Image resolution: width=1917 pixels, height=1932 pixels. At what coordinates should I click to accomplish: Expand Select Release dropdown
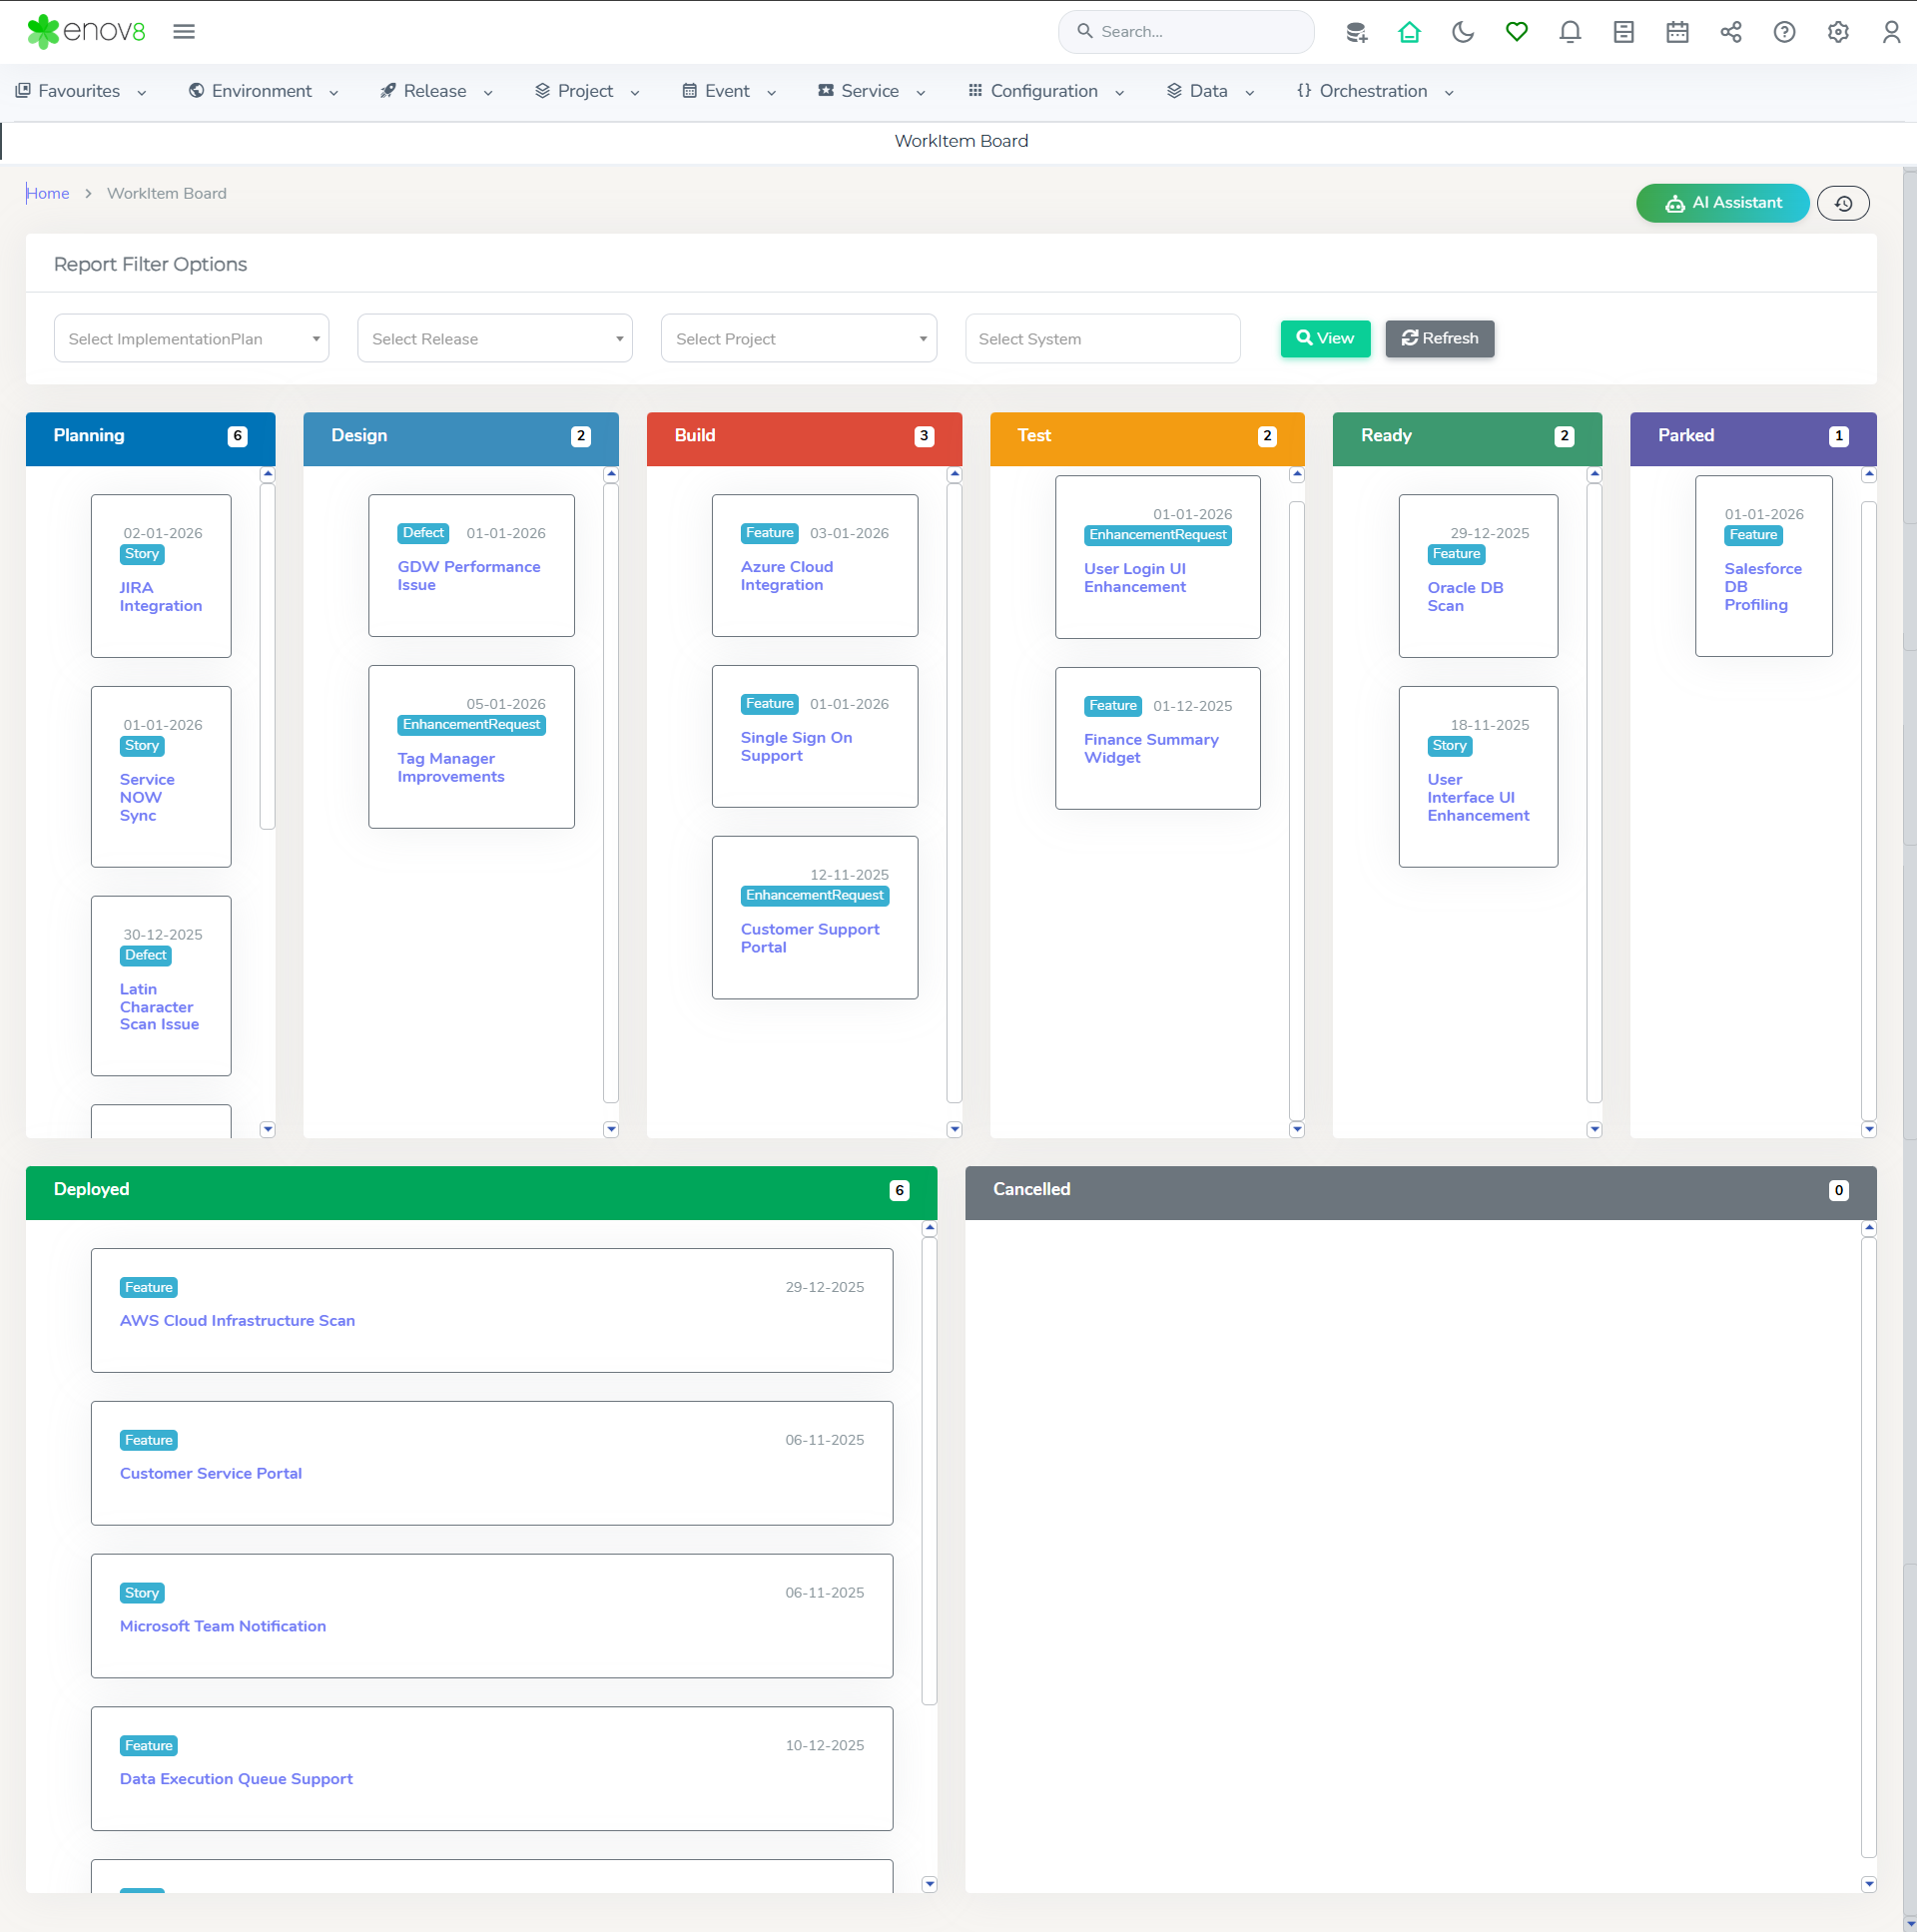click(x=494, y=339)
